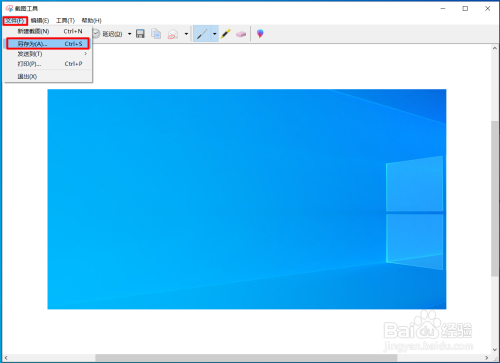Open the 编辑(E) menu

click(x=40, y=21)
